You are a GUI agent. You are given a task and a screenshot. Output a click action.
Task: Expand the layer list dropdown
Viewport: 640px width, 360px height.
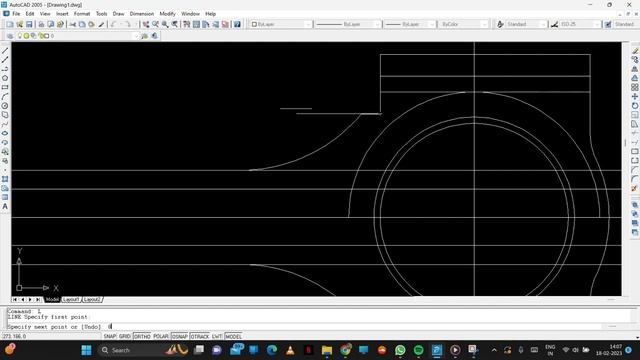[136, 36]
